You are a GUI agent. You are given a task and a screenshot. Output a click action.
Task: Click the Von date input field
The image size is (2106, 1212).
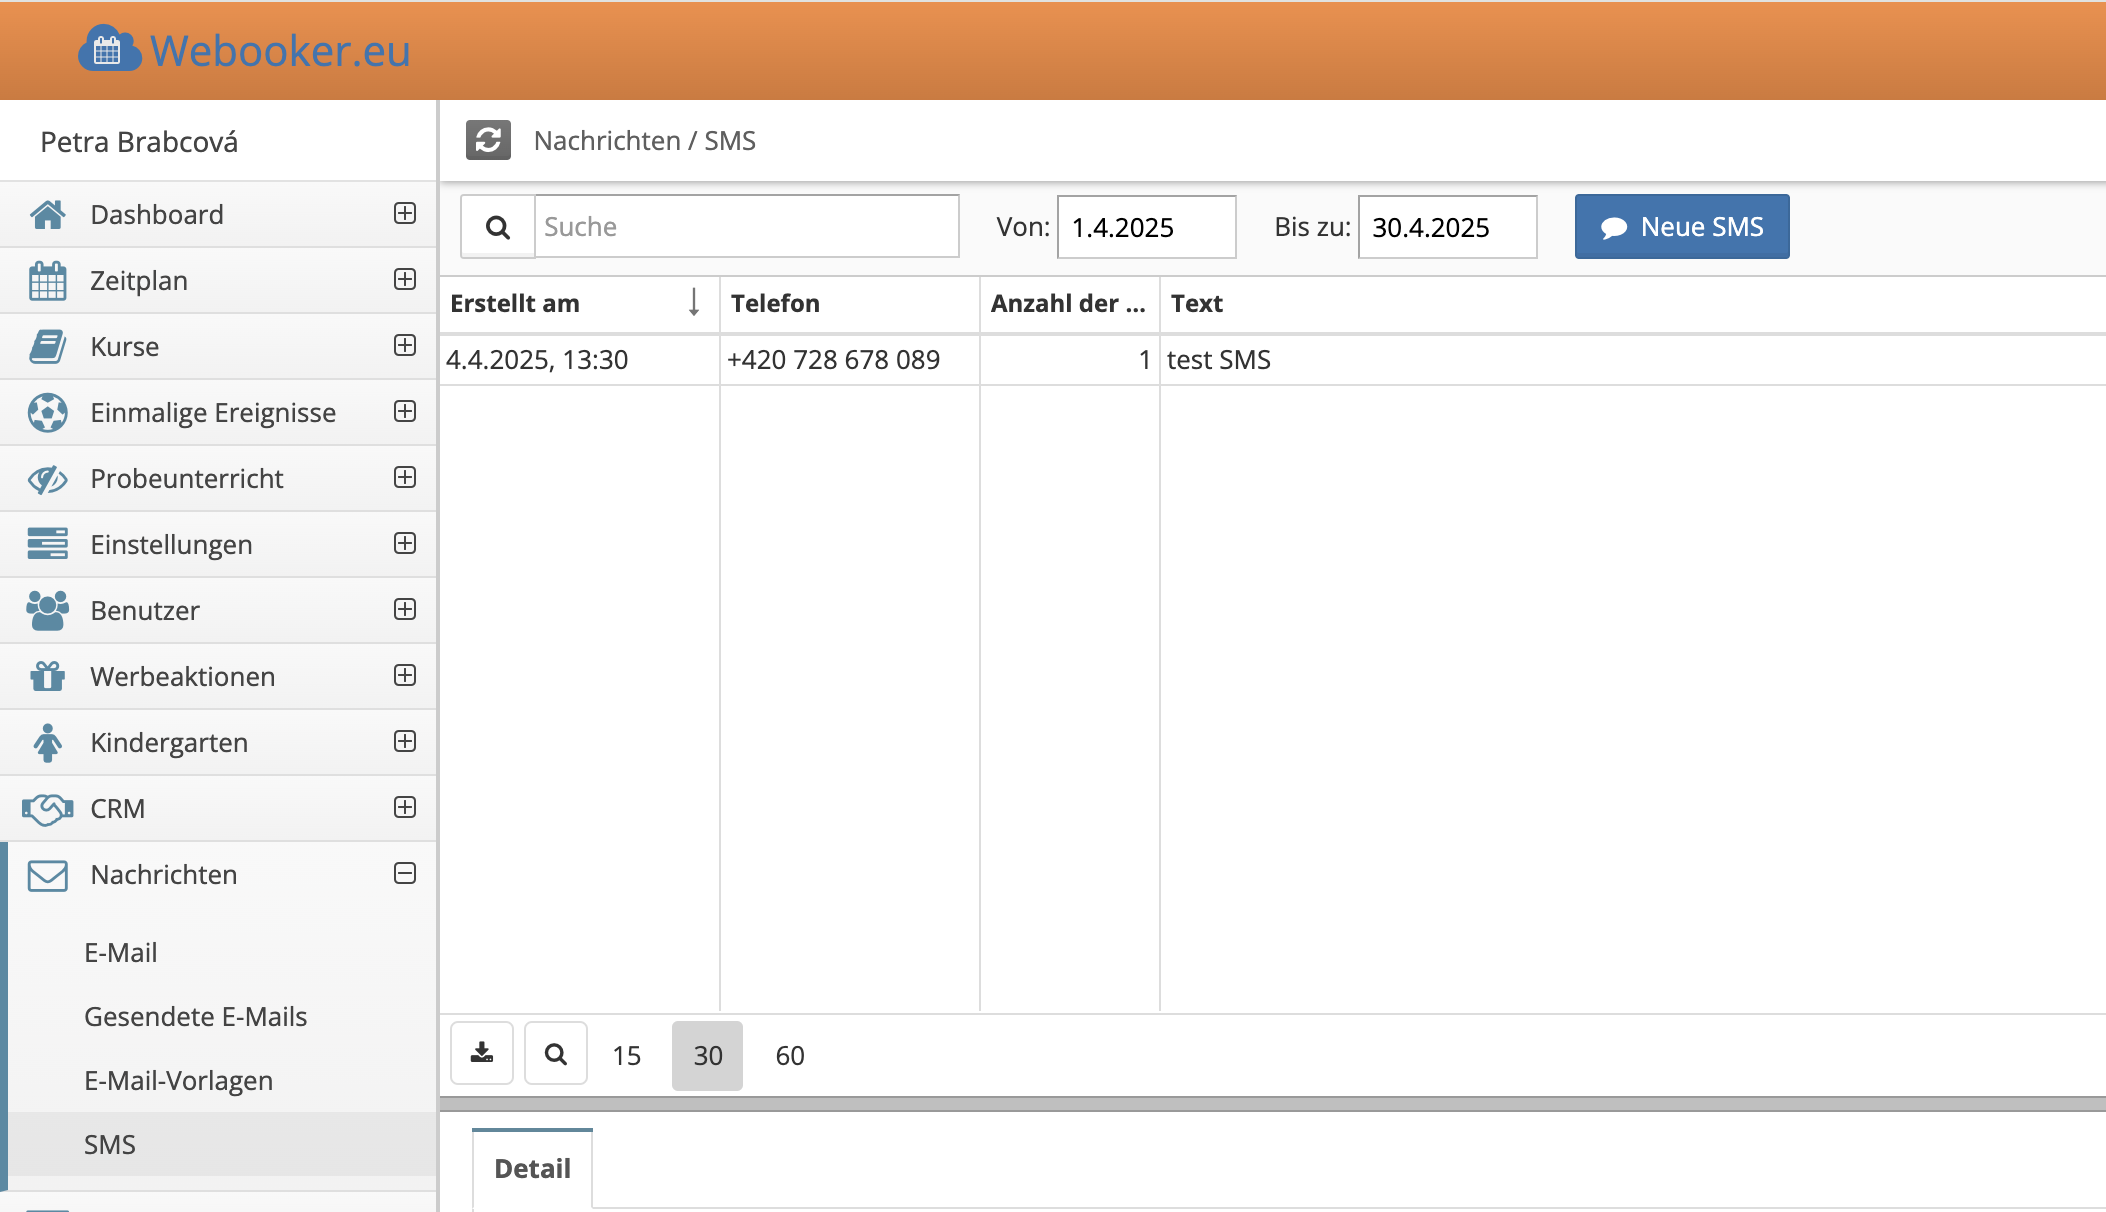[1146, 227]
